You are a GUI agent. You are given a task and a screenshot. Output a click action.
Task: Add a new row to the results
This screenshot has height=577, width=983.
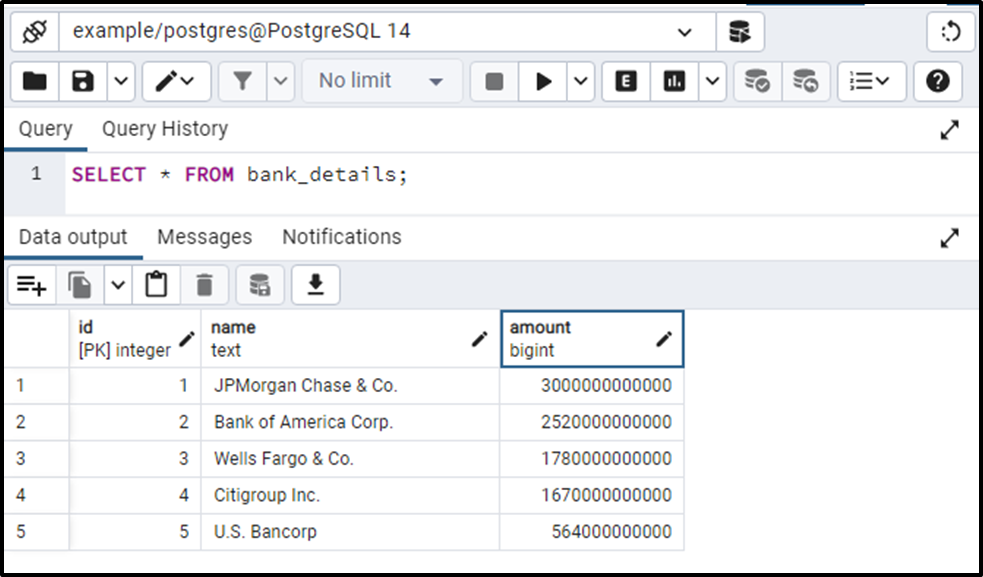pyautogui.click(x=33, y=284)
